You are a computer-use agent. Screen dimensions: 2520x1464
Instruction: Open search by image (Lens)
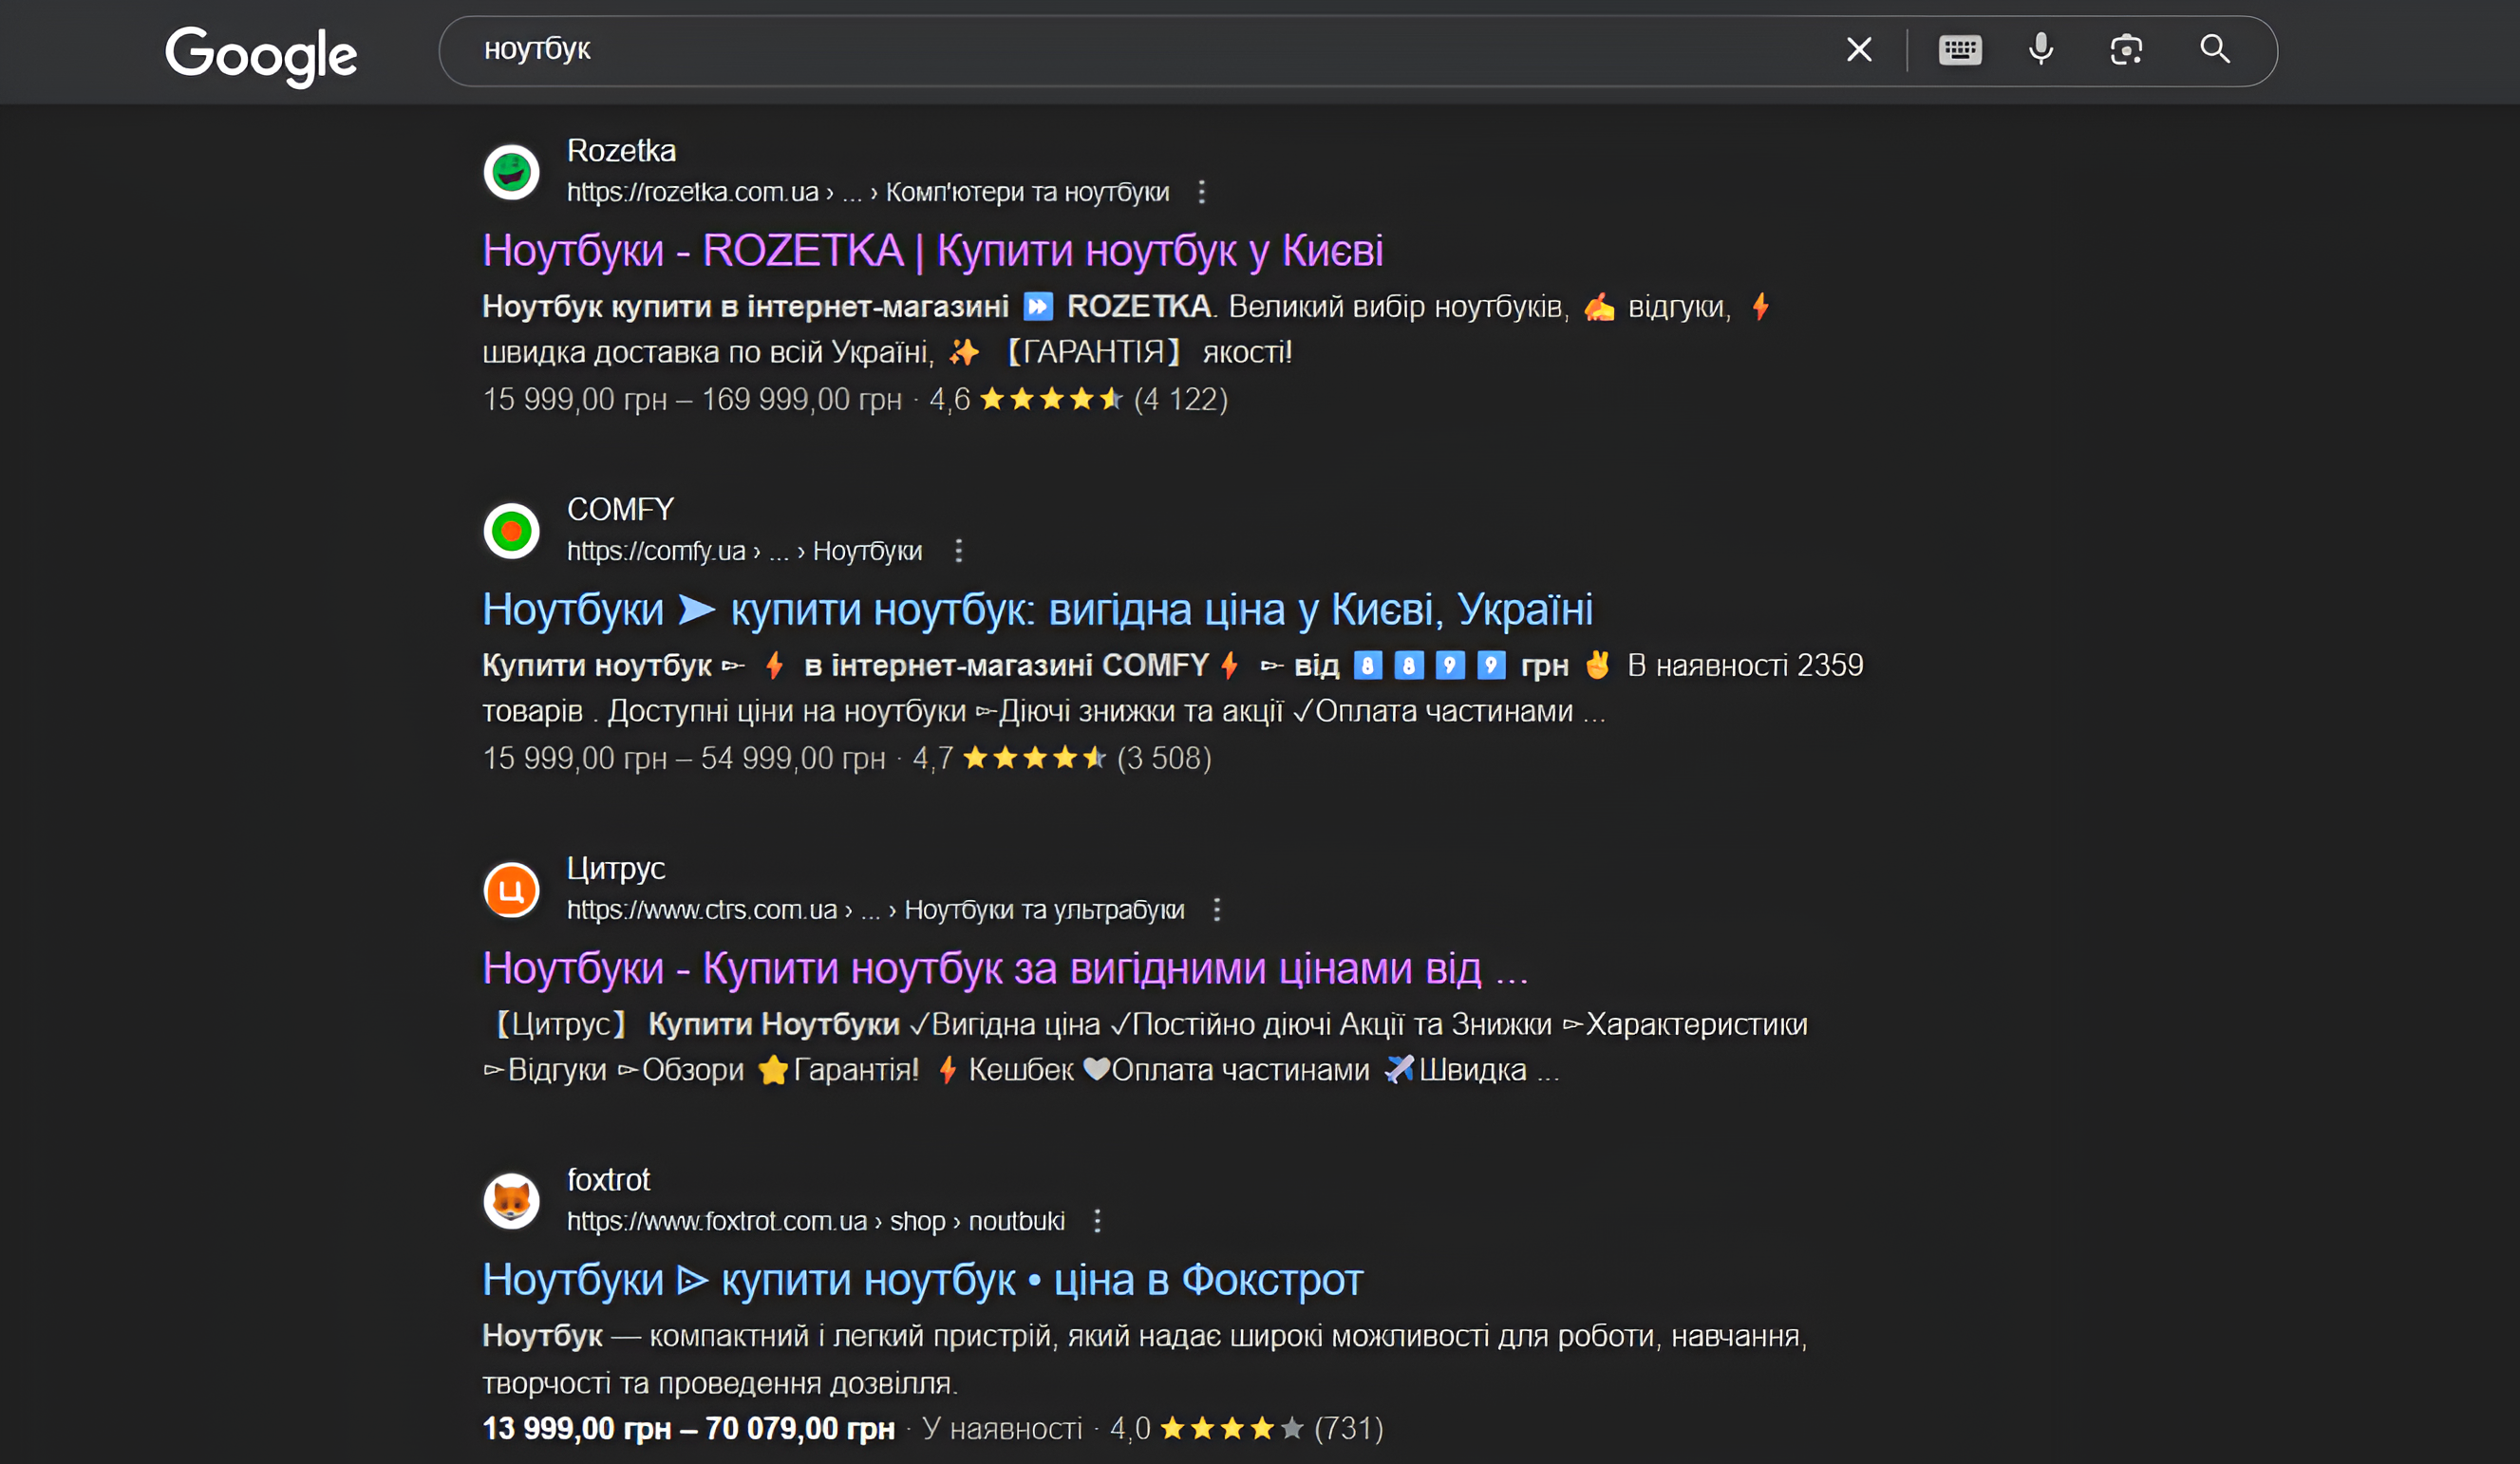point(2126,49)
